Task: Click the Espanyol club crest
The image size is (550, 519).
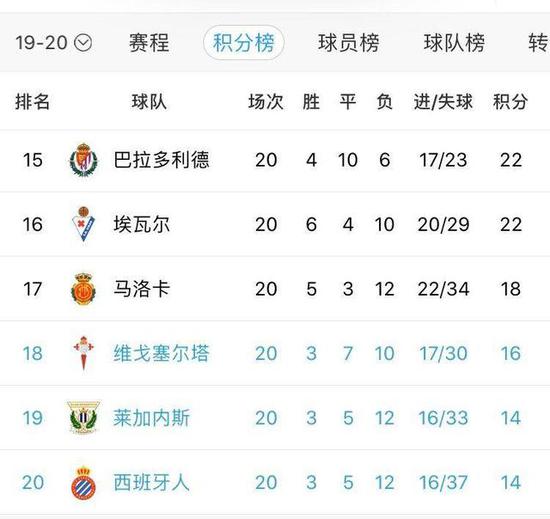Action: [x=83, y=483]
